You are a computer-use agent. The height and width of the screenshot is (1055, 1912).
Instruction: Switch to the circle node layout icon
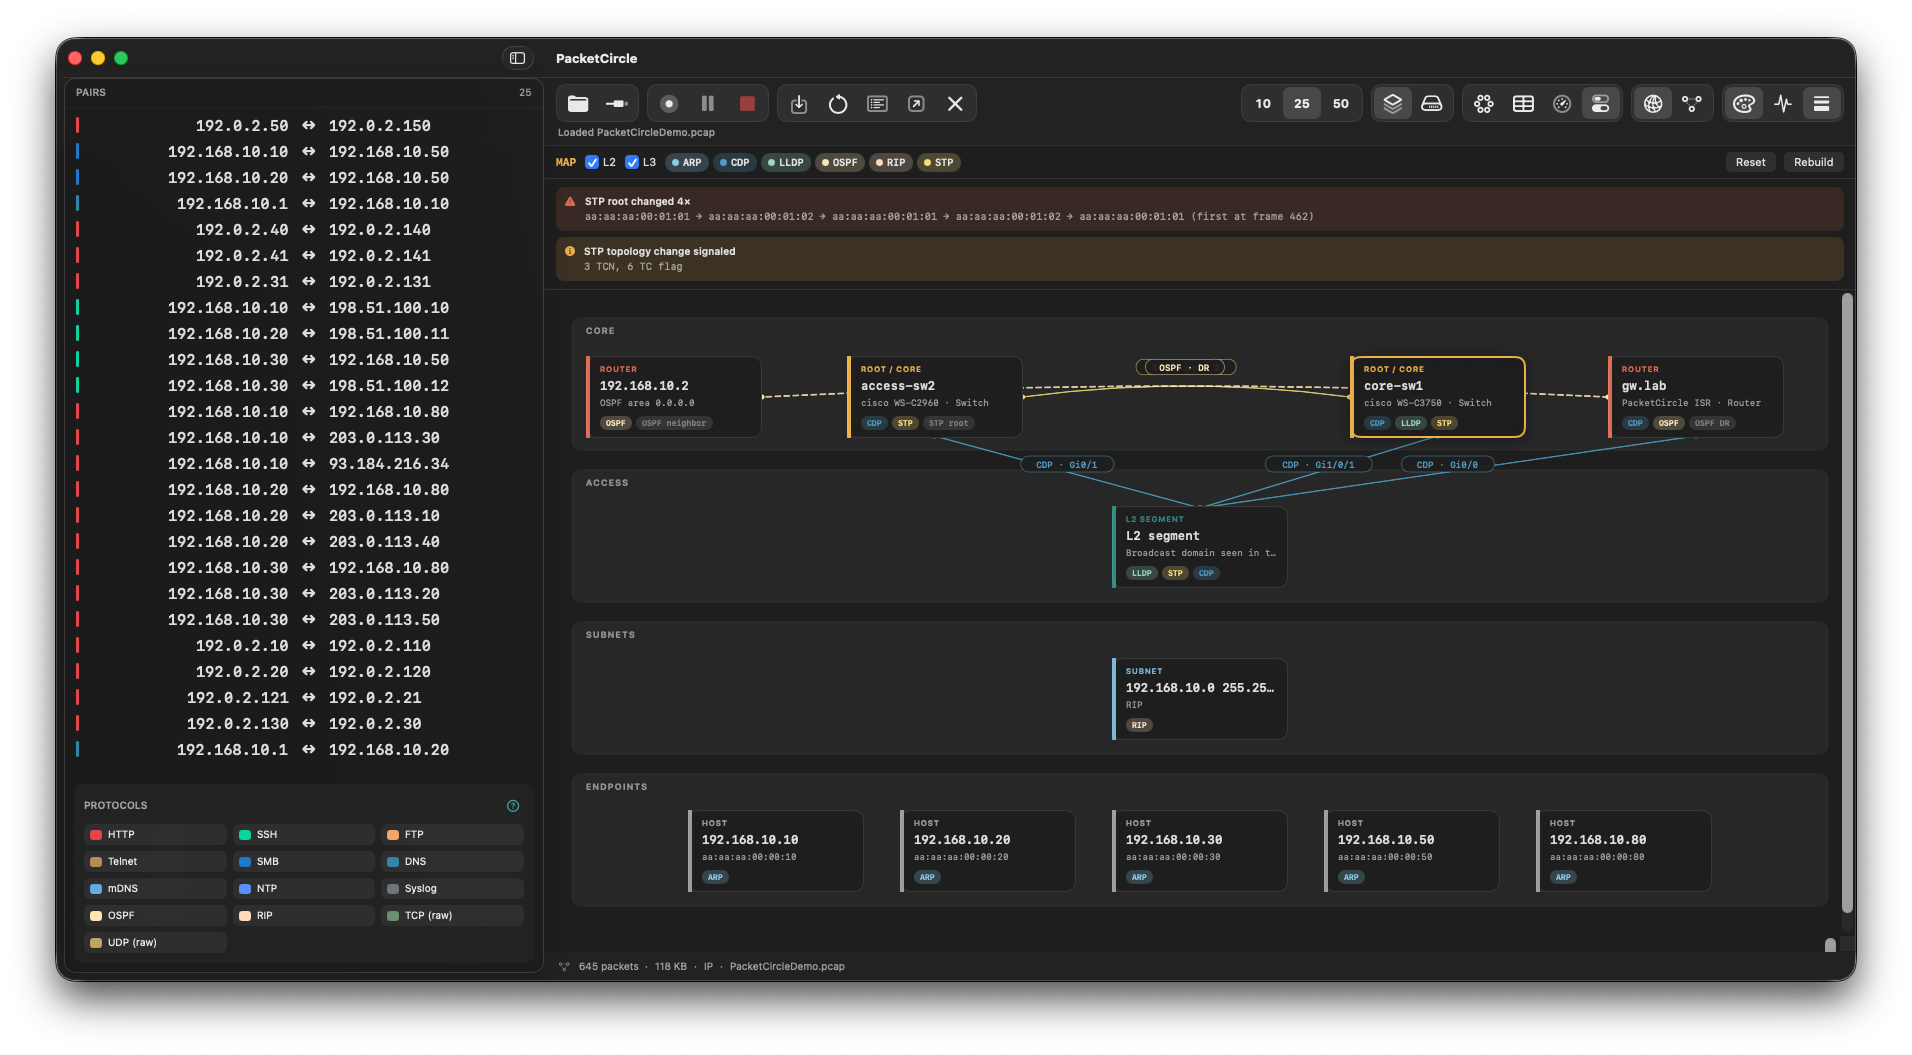pos(1484,104)
